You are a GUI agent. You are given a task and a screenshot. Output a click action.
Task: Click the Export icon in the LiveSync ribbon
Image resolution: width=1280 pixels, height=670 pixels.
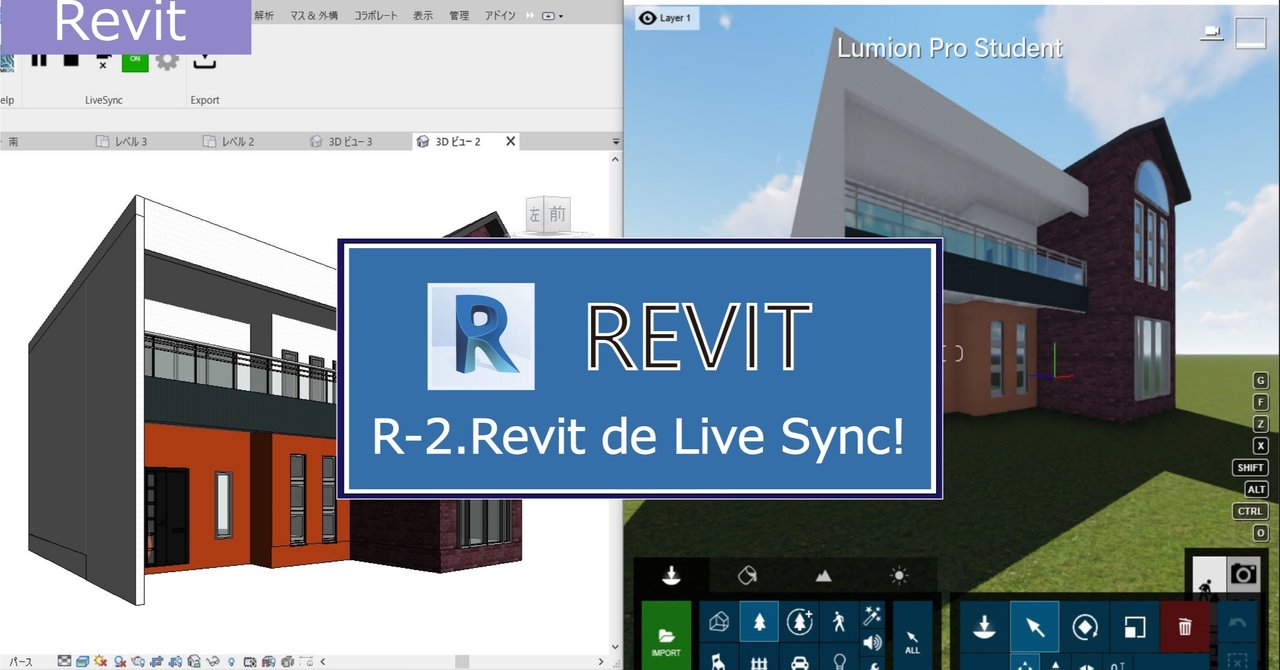[x=206, y=61]
